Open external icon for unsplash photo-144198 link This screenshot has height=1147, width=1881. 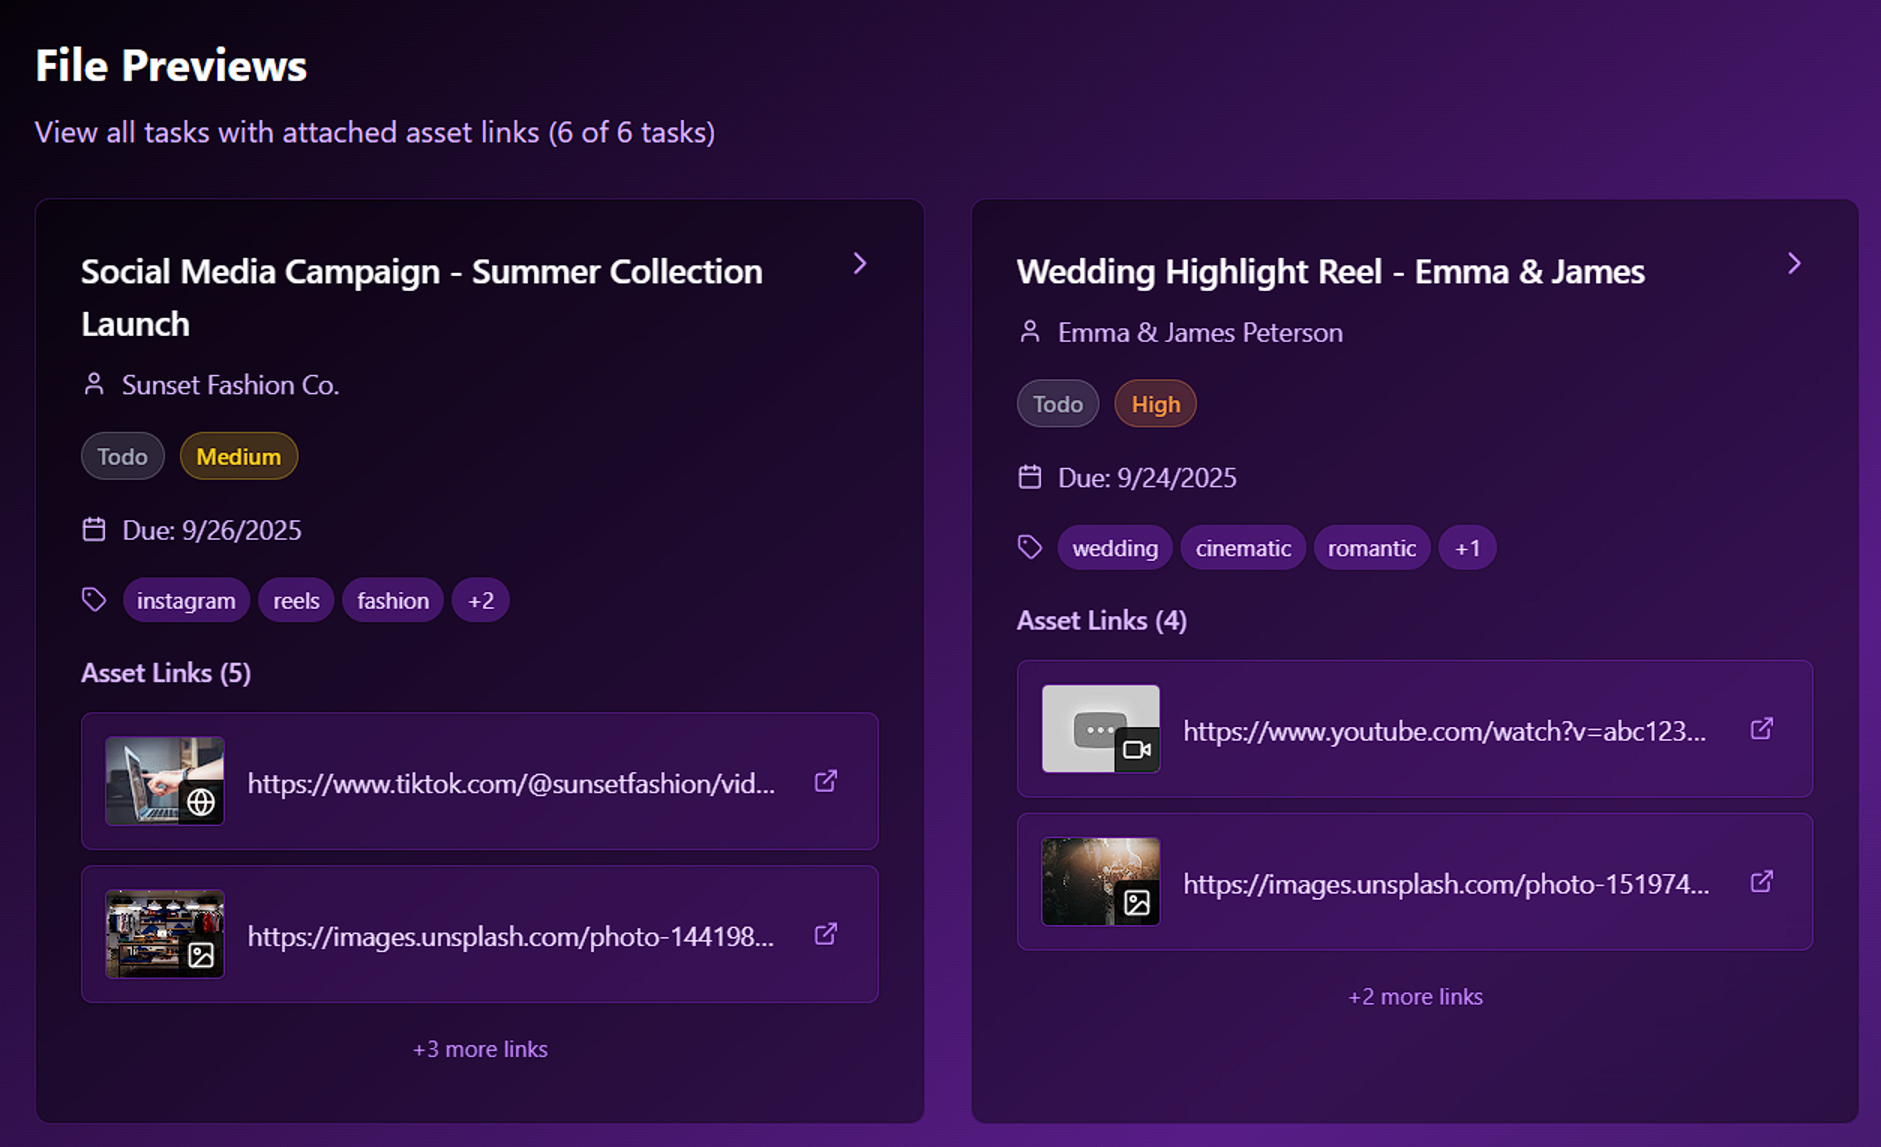pos(825,934)
